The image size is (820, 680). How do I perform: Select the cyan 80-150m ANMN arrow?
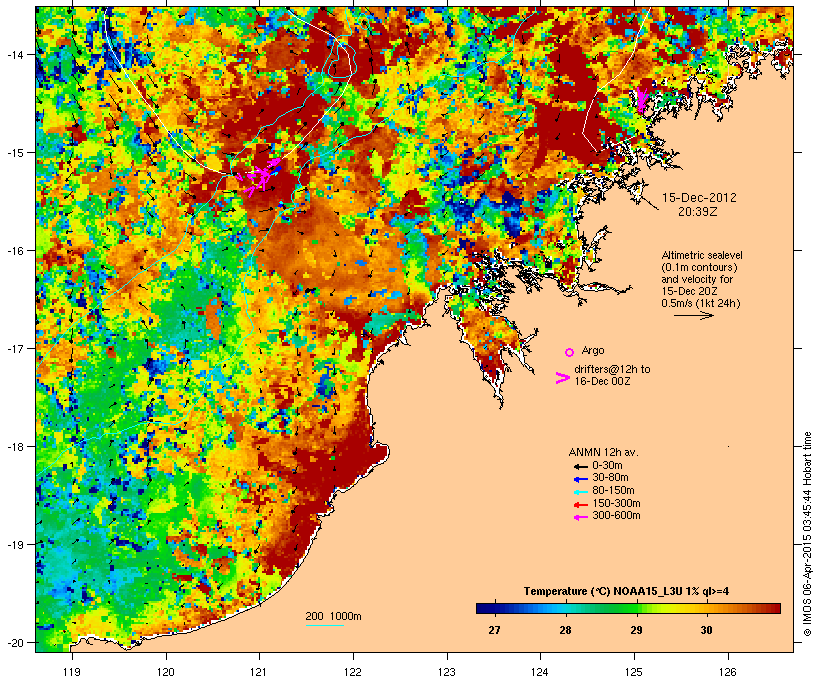pyautogui.click(x=581, y=492)
